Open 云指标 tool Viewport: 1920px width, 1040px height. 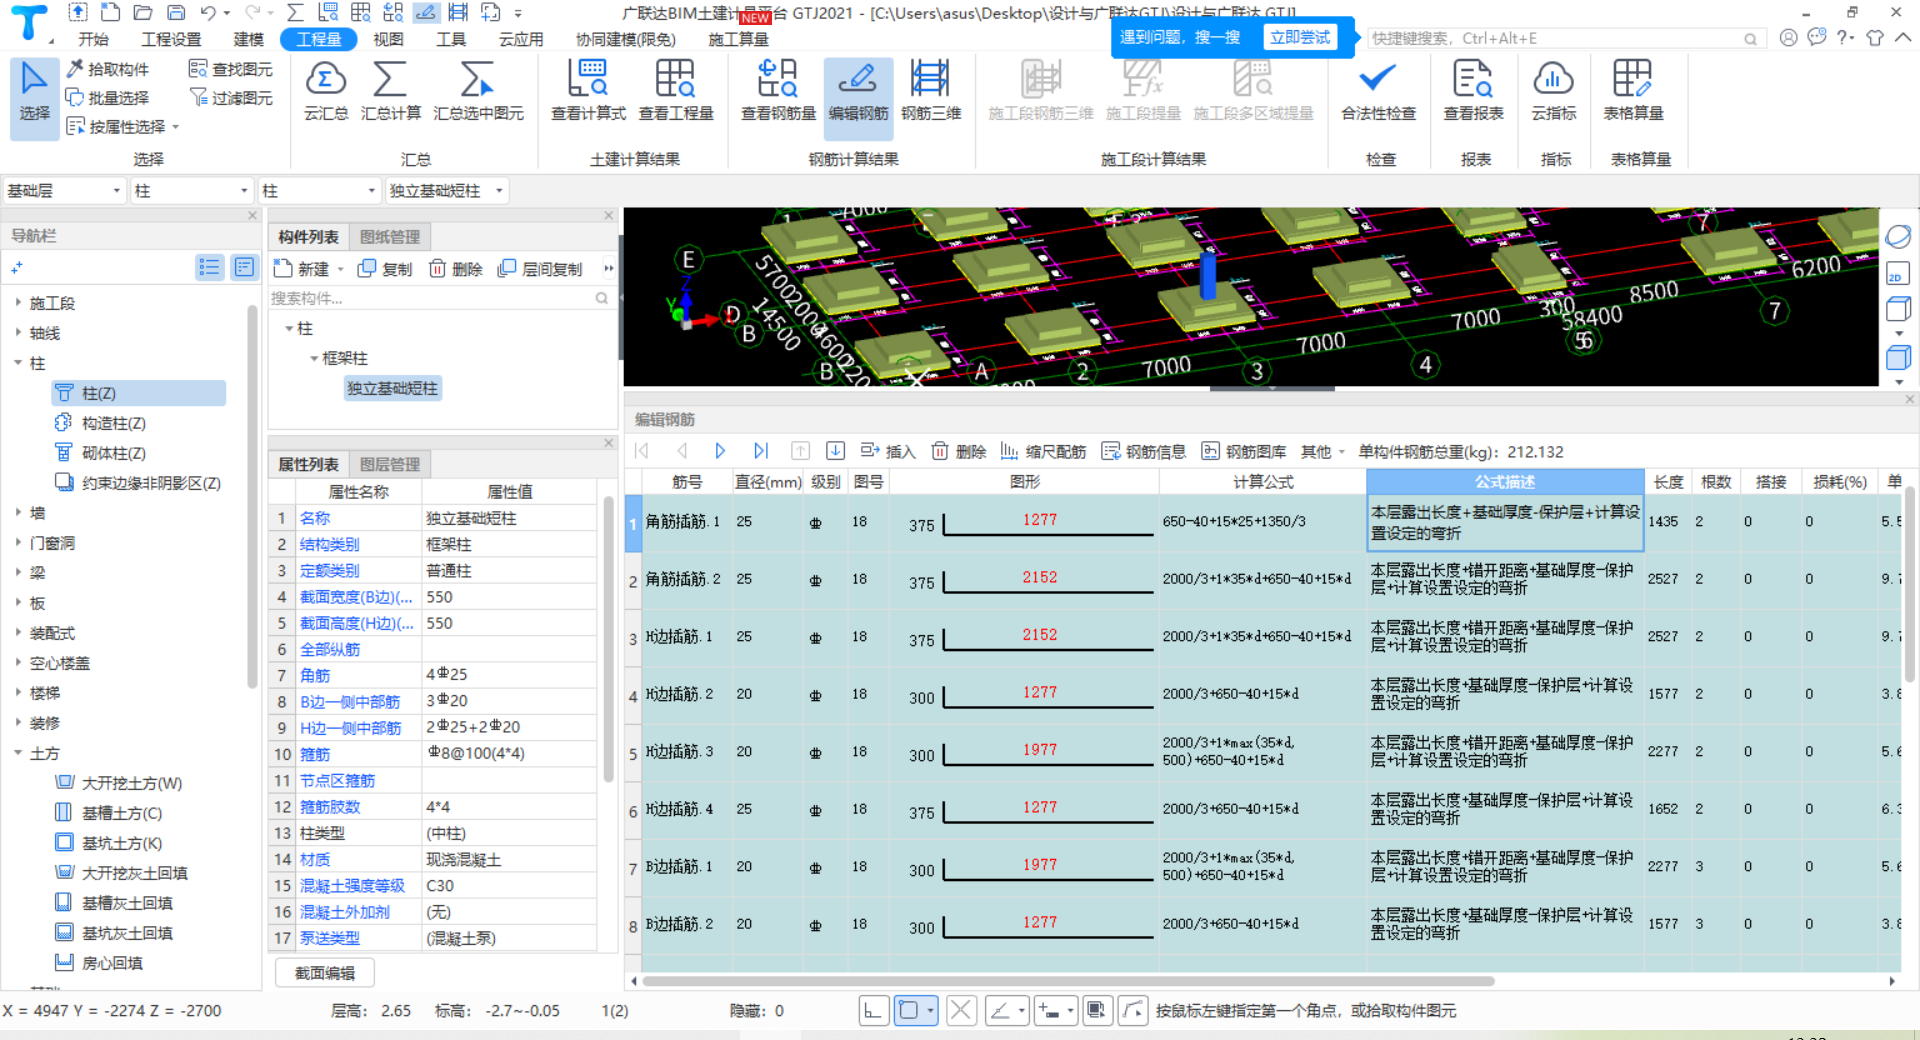tap(1553, 90)
